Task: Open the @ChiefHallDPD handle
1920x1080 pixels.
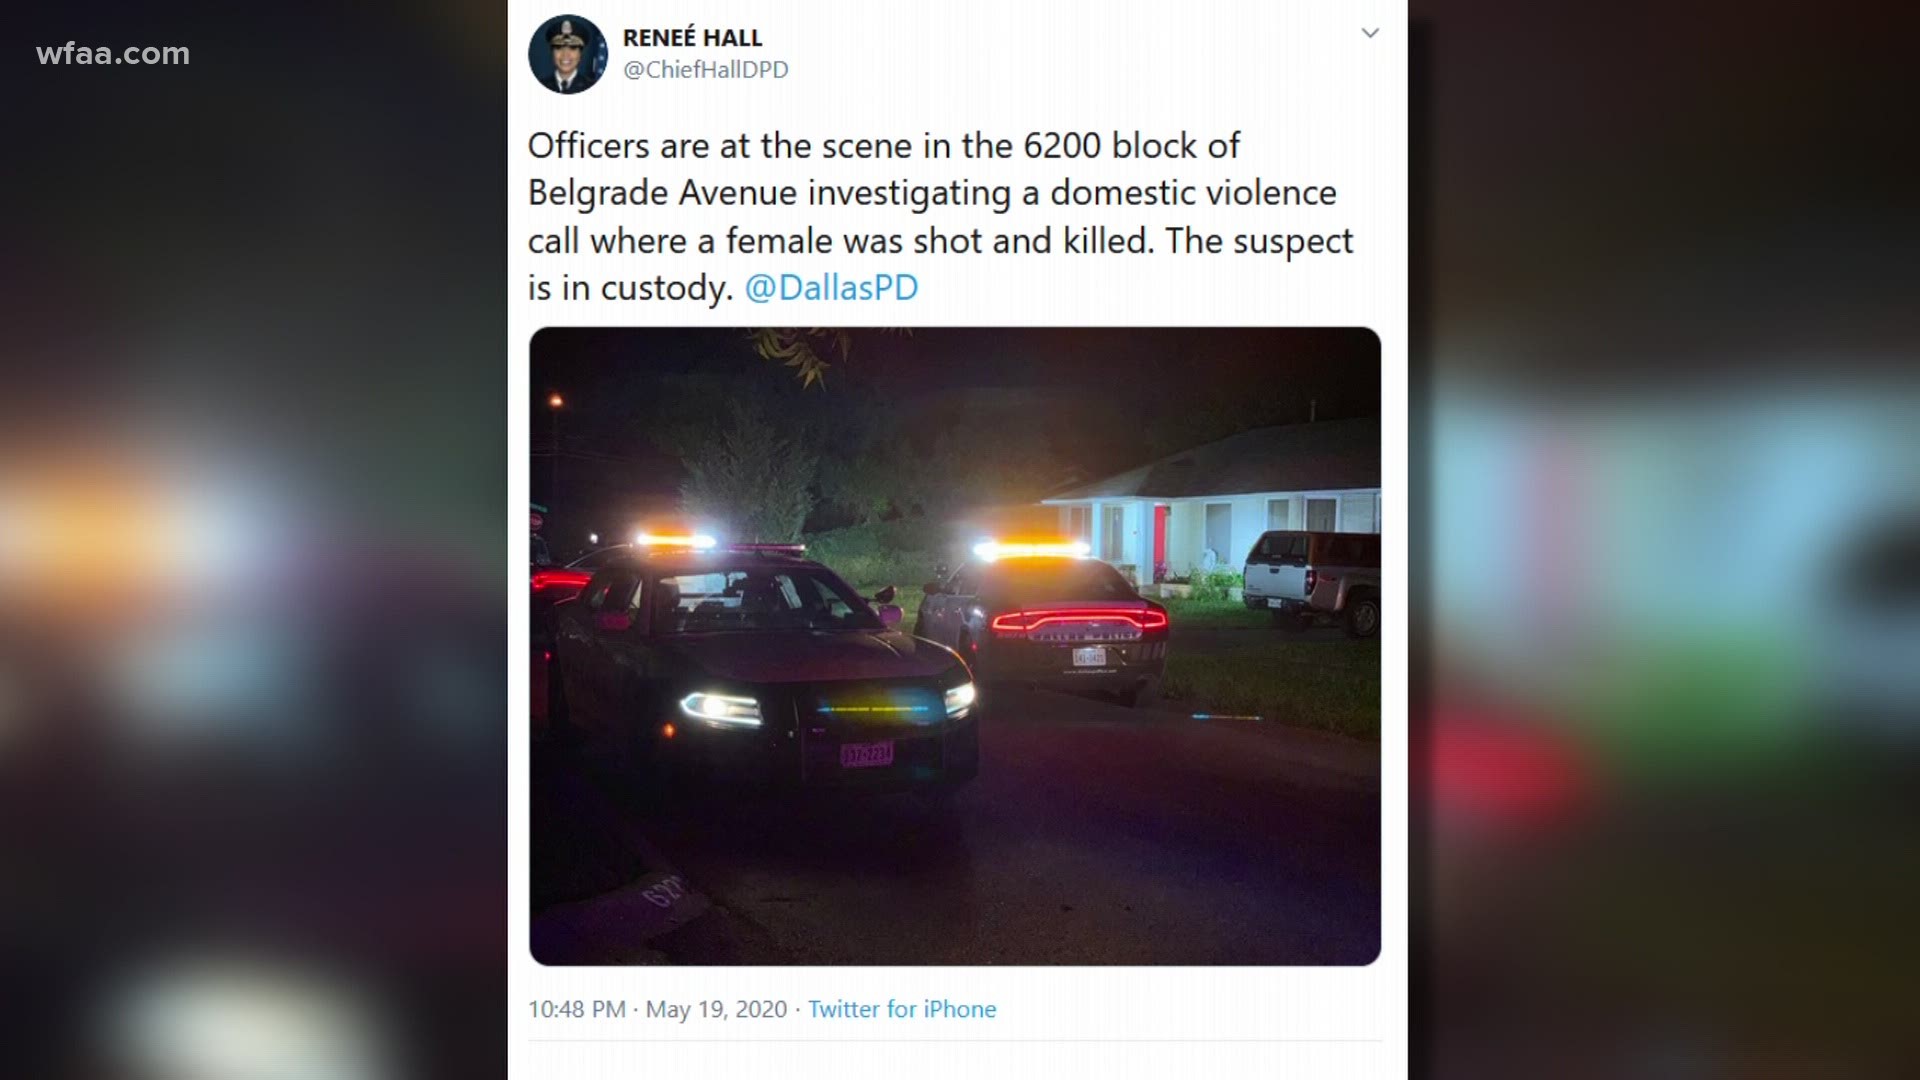Action: tap(706, 69)
